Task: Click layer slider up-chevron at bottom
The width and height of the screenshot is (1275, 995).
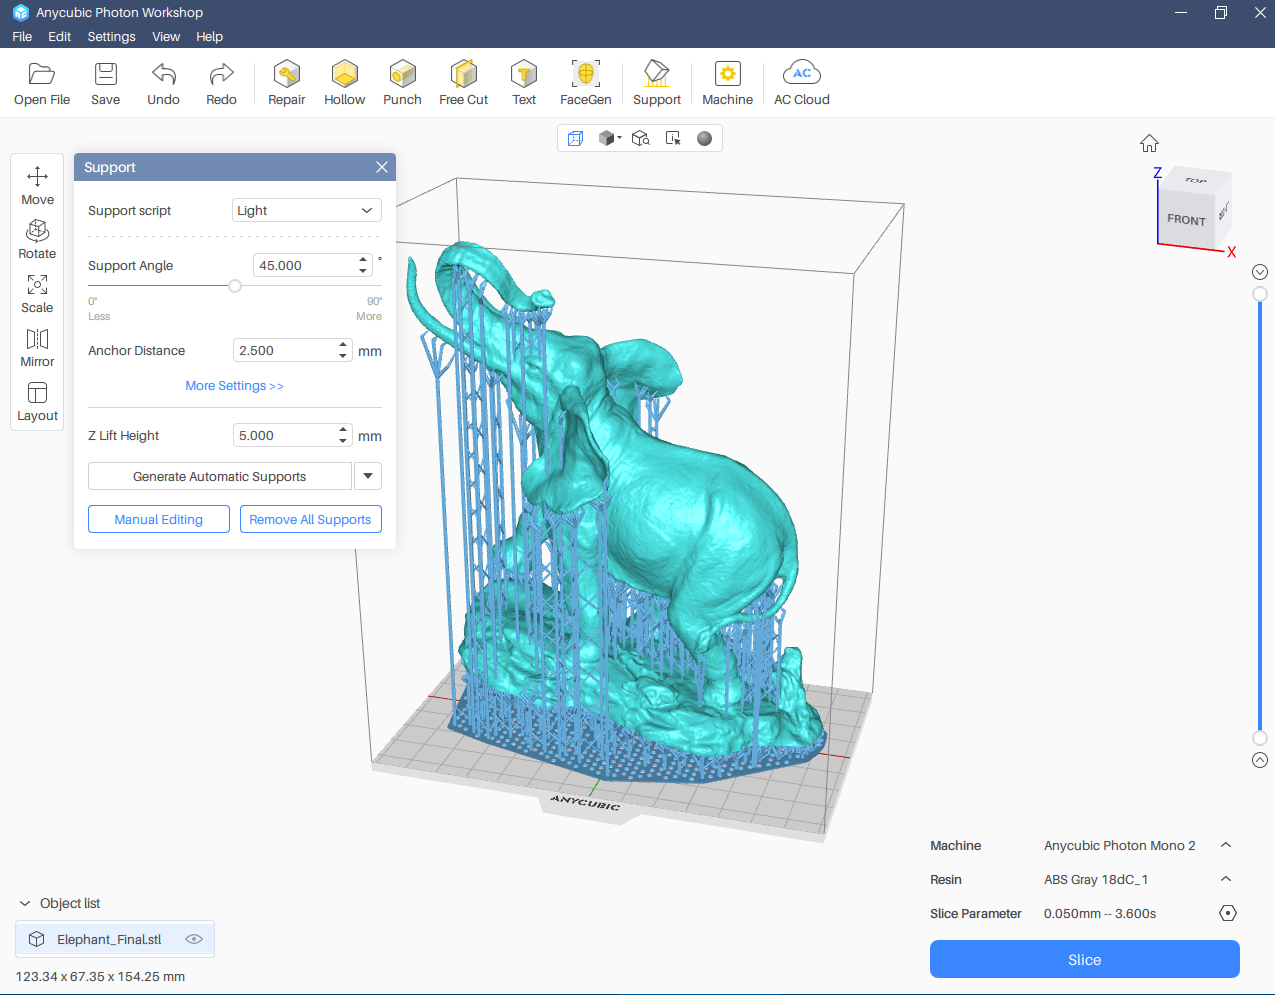Action: coord(1260,760)
